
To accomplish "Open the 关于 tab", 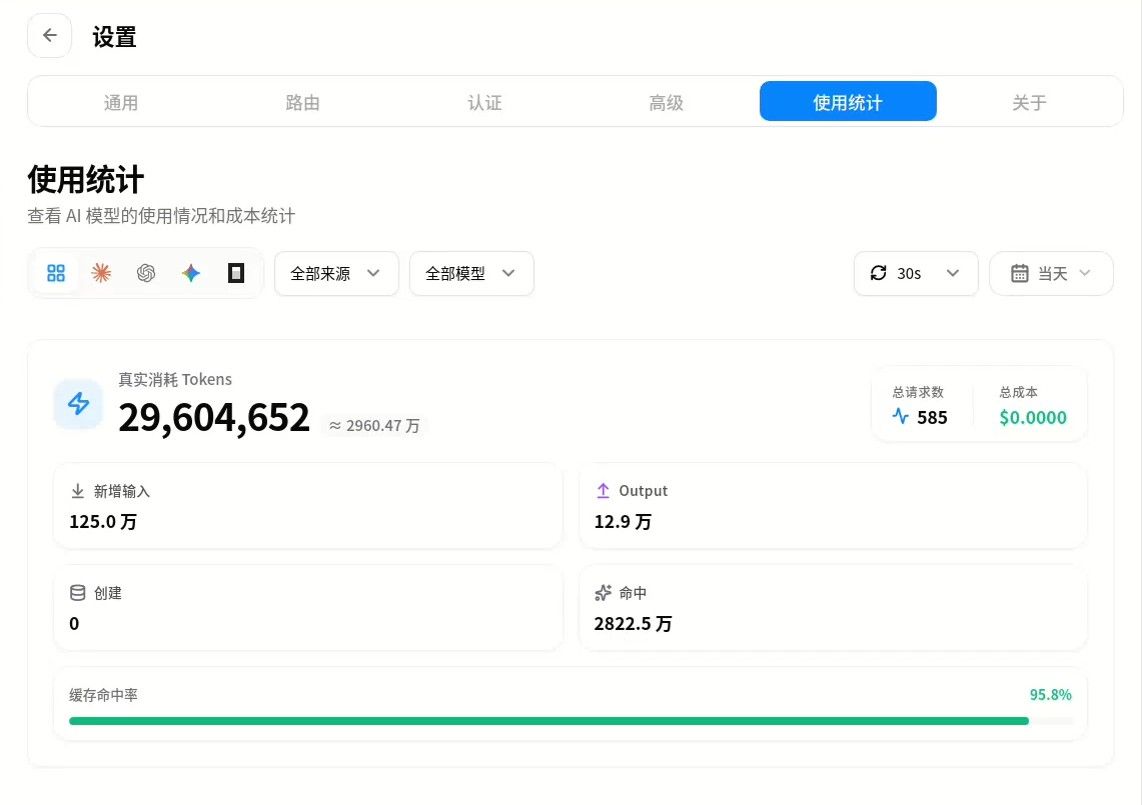I will (x=1029, y=102).
